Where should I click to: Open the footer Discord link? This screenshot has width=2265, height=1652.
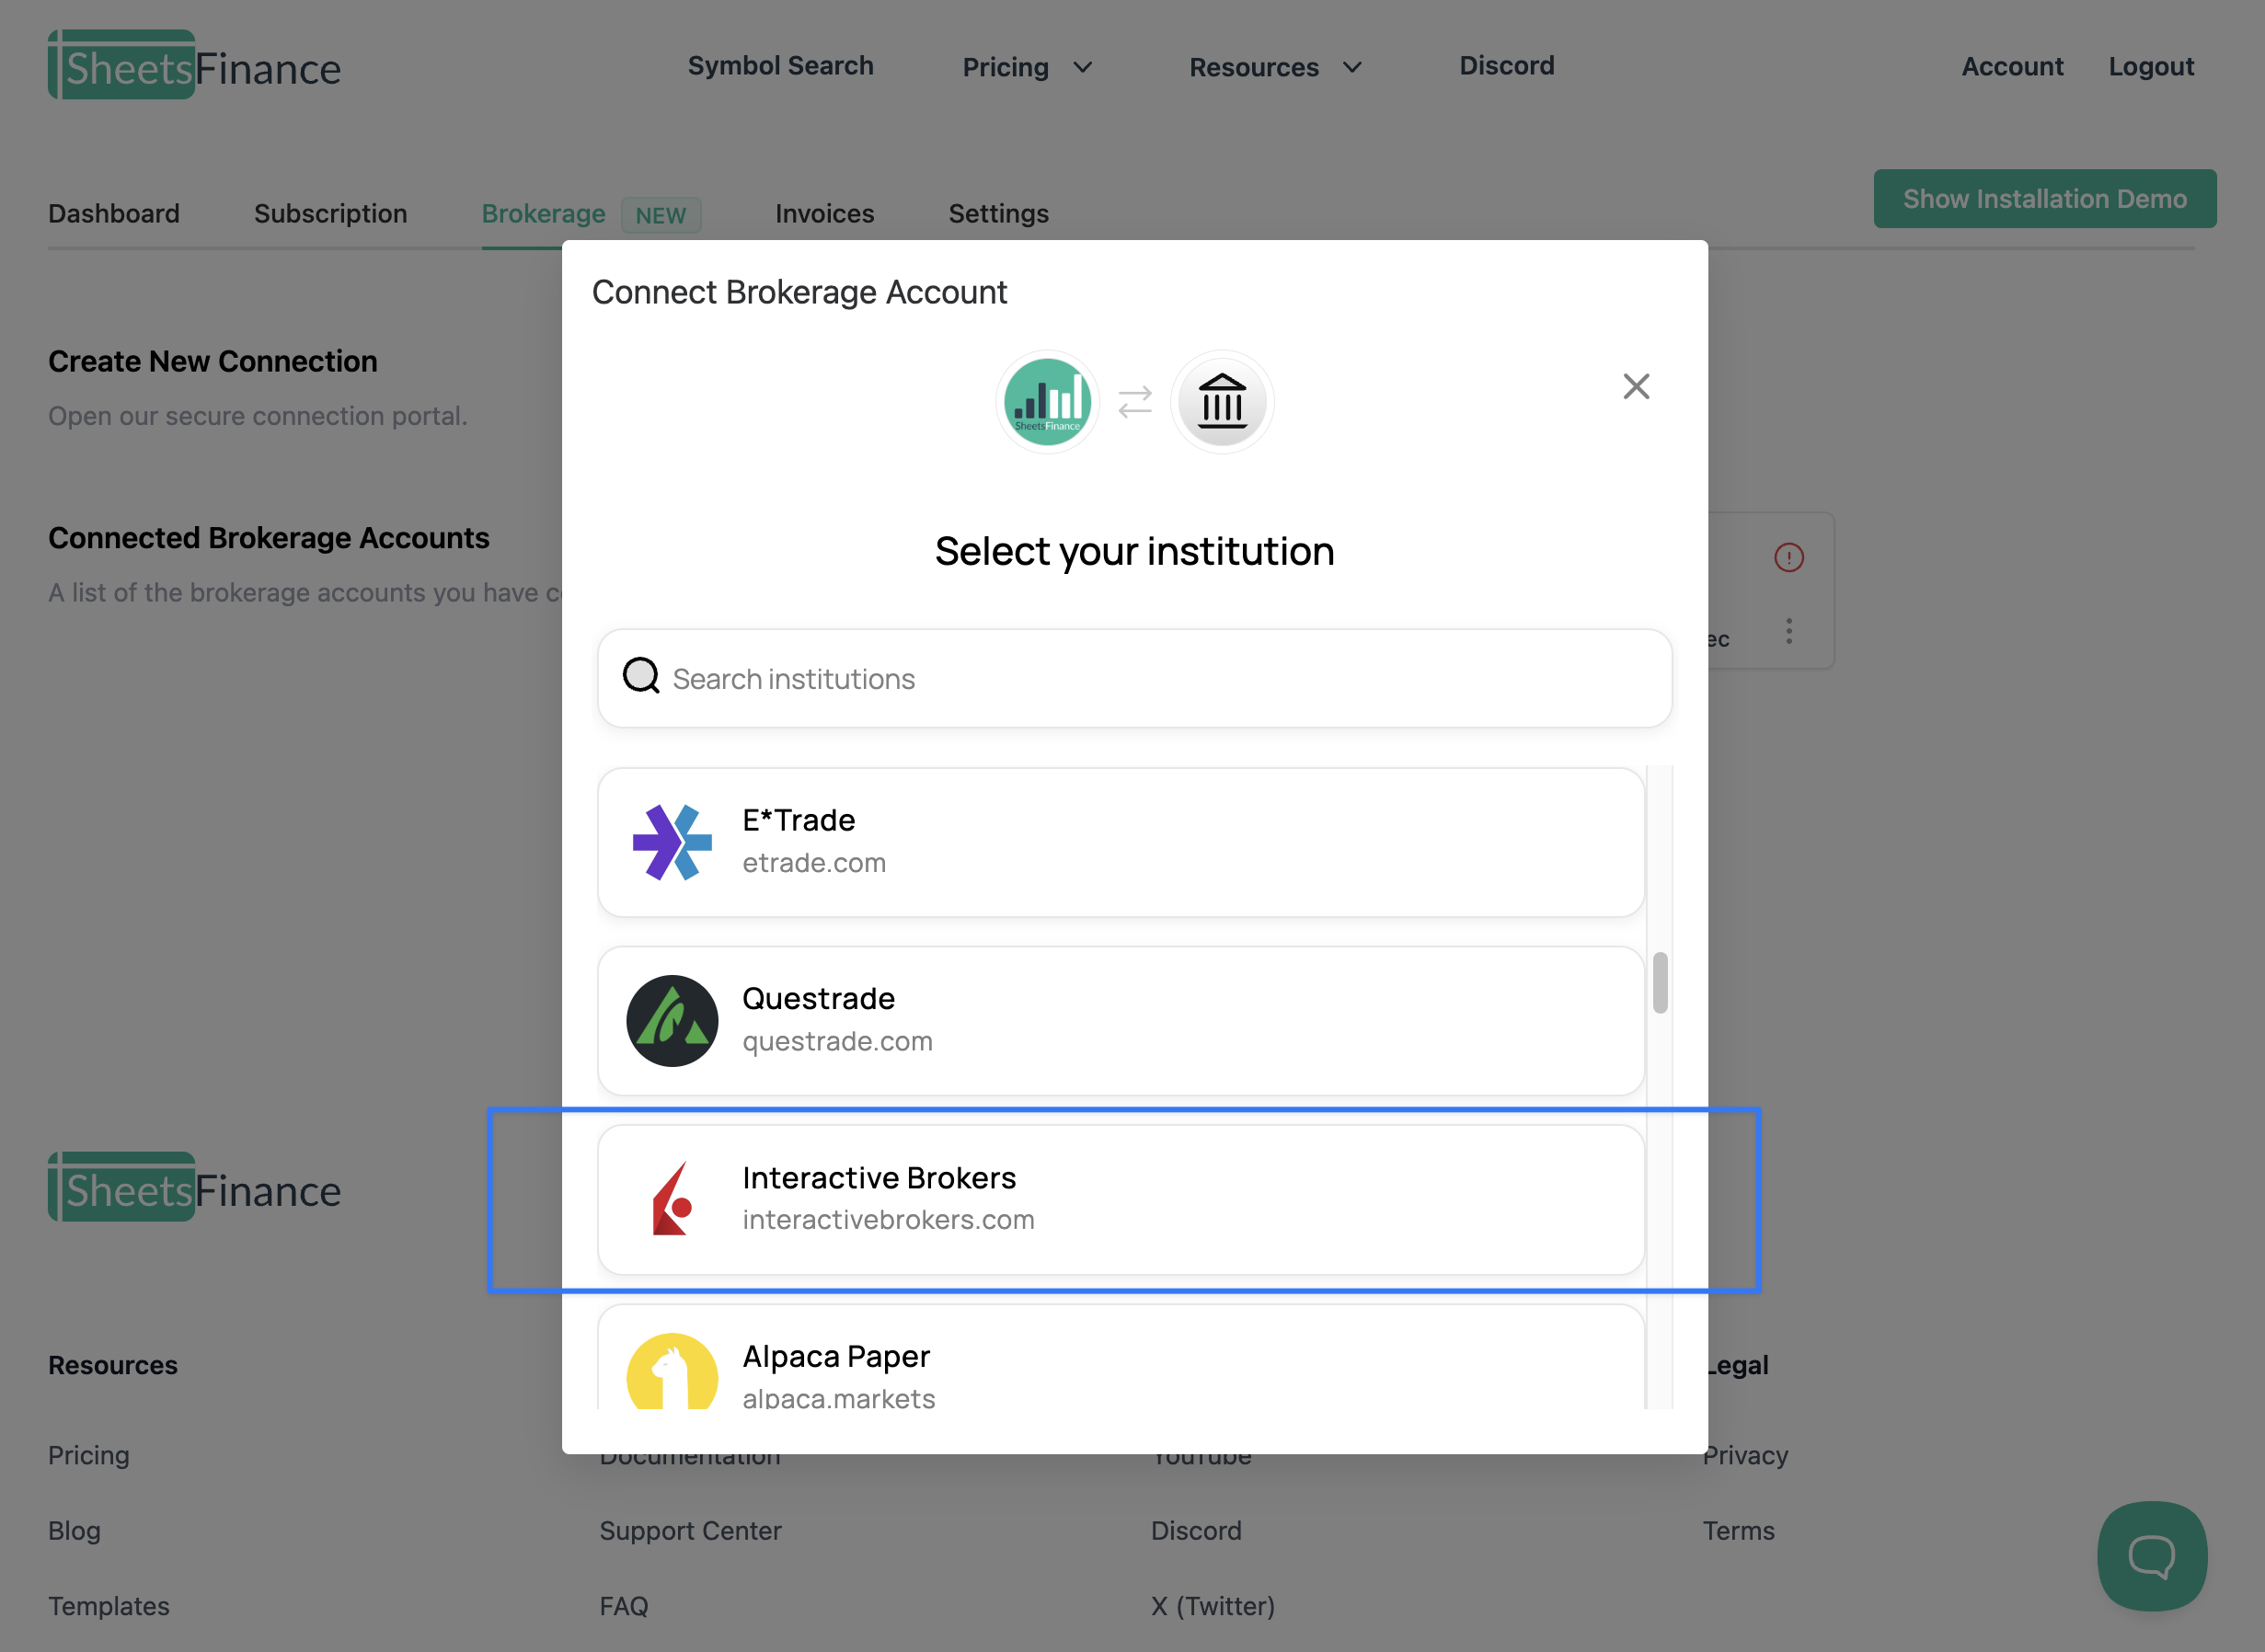[x=1196, y=1530]
